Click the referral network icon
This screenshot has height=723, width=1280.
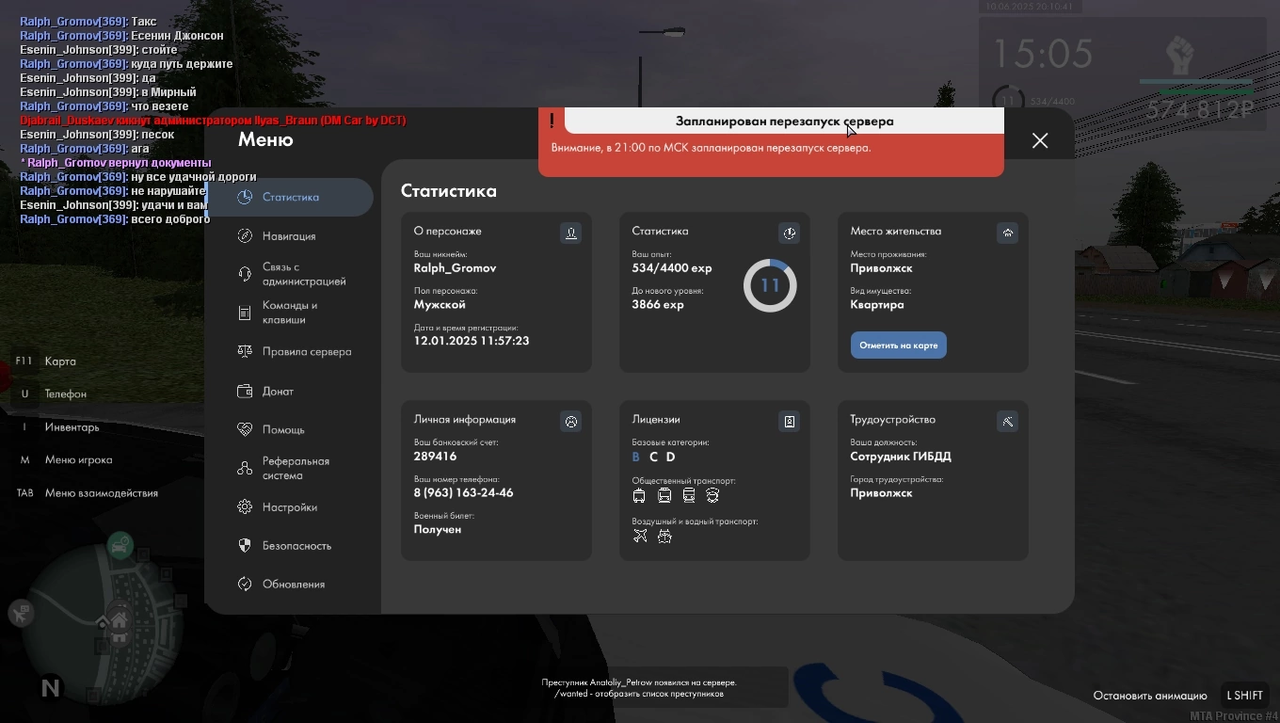244,468
